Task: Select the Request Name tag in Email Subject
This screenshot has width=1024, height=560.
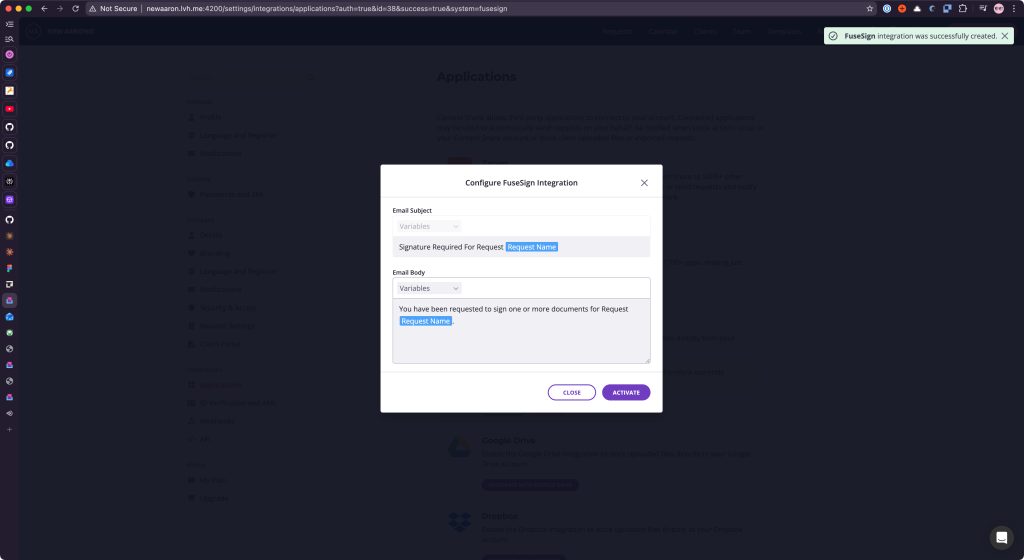Action: coord(532,247)
